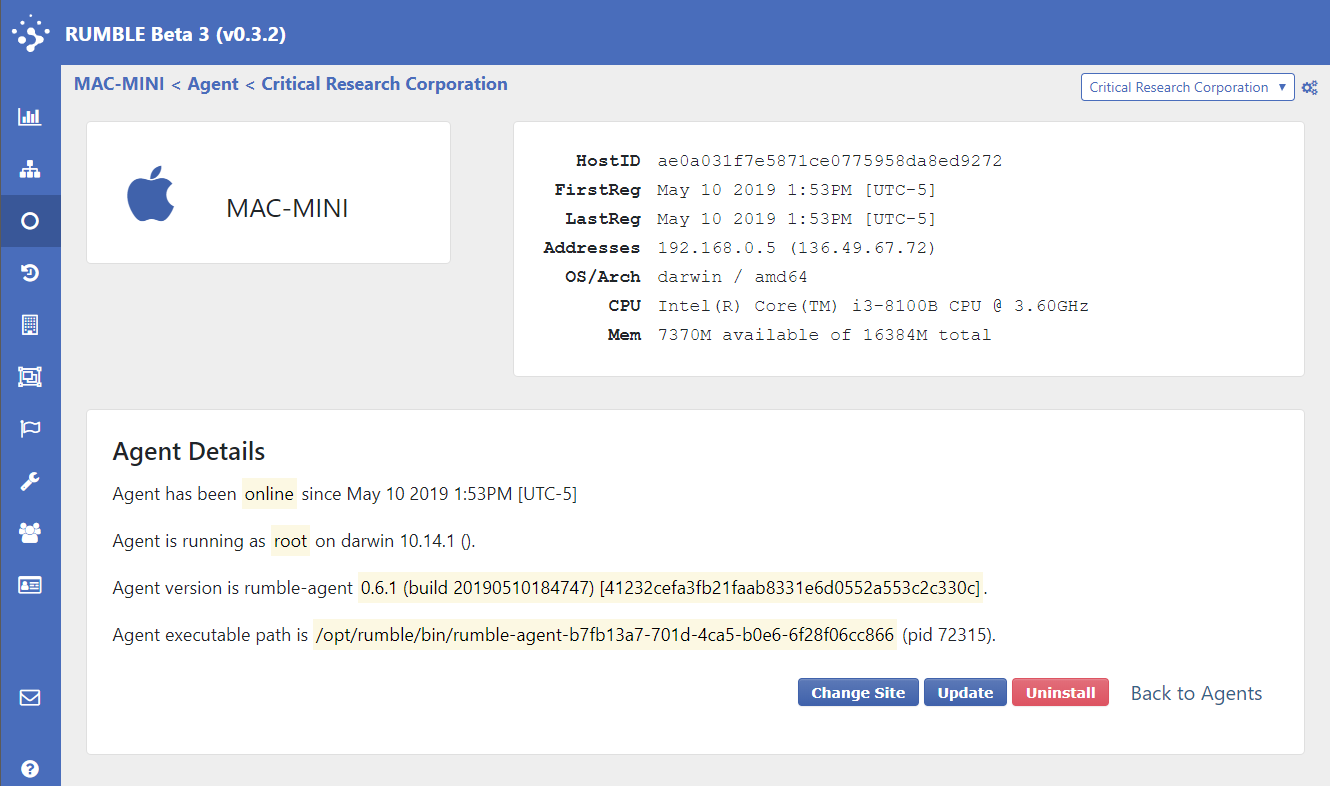Select the circle agents icon in sidebar
The height and width of the screenshot is (786, 1330).
30,221
